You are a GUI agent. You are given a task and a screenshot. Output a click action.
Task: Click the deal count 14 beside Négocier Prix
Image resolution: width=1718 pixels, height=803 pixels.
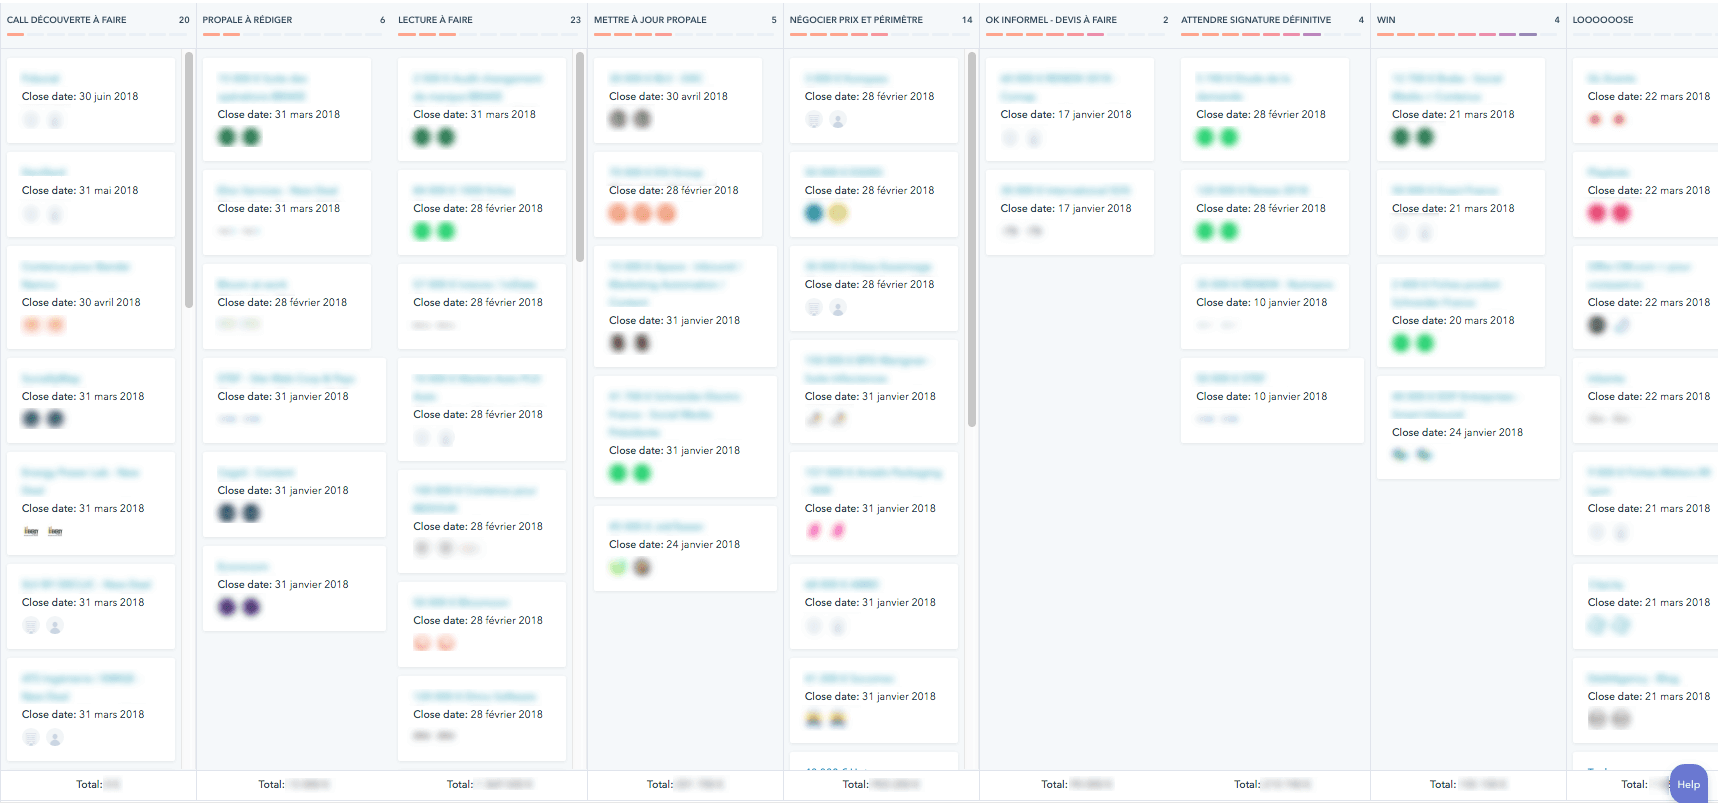click(x=967, y=20)
